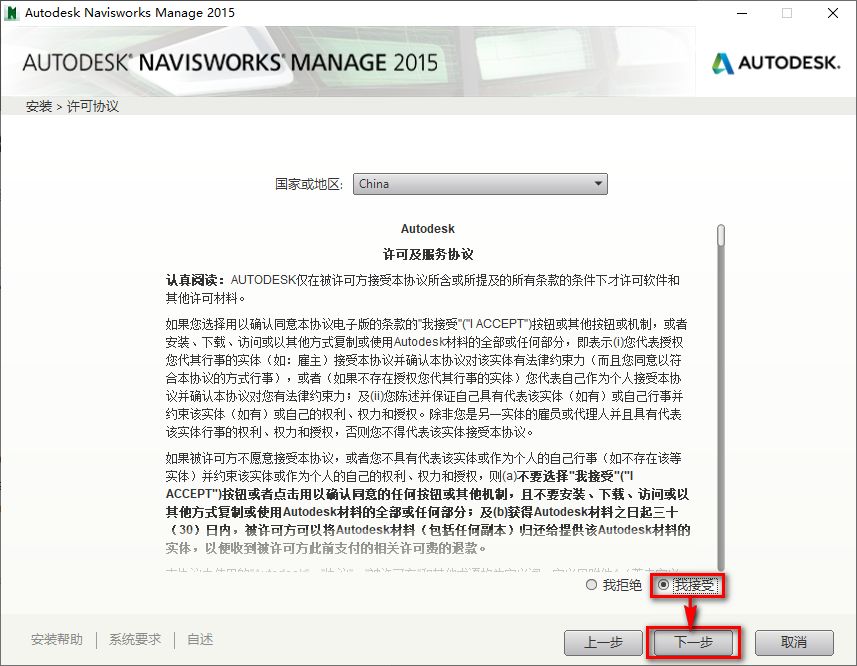Click the Navisworks Manage 2015 banner logo
Screen dimensions: 857x666
230,61
